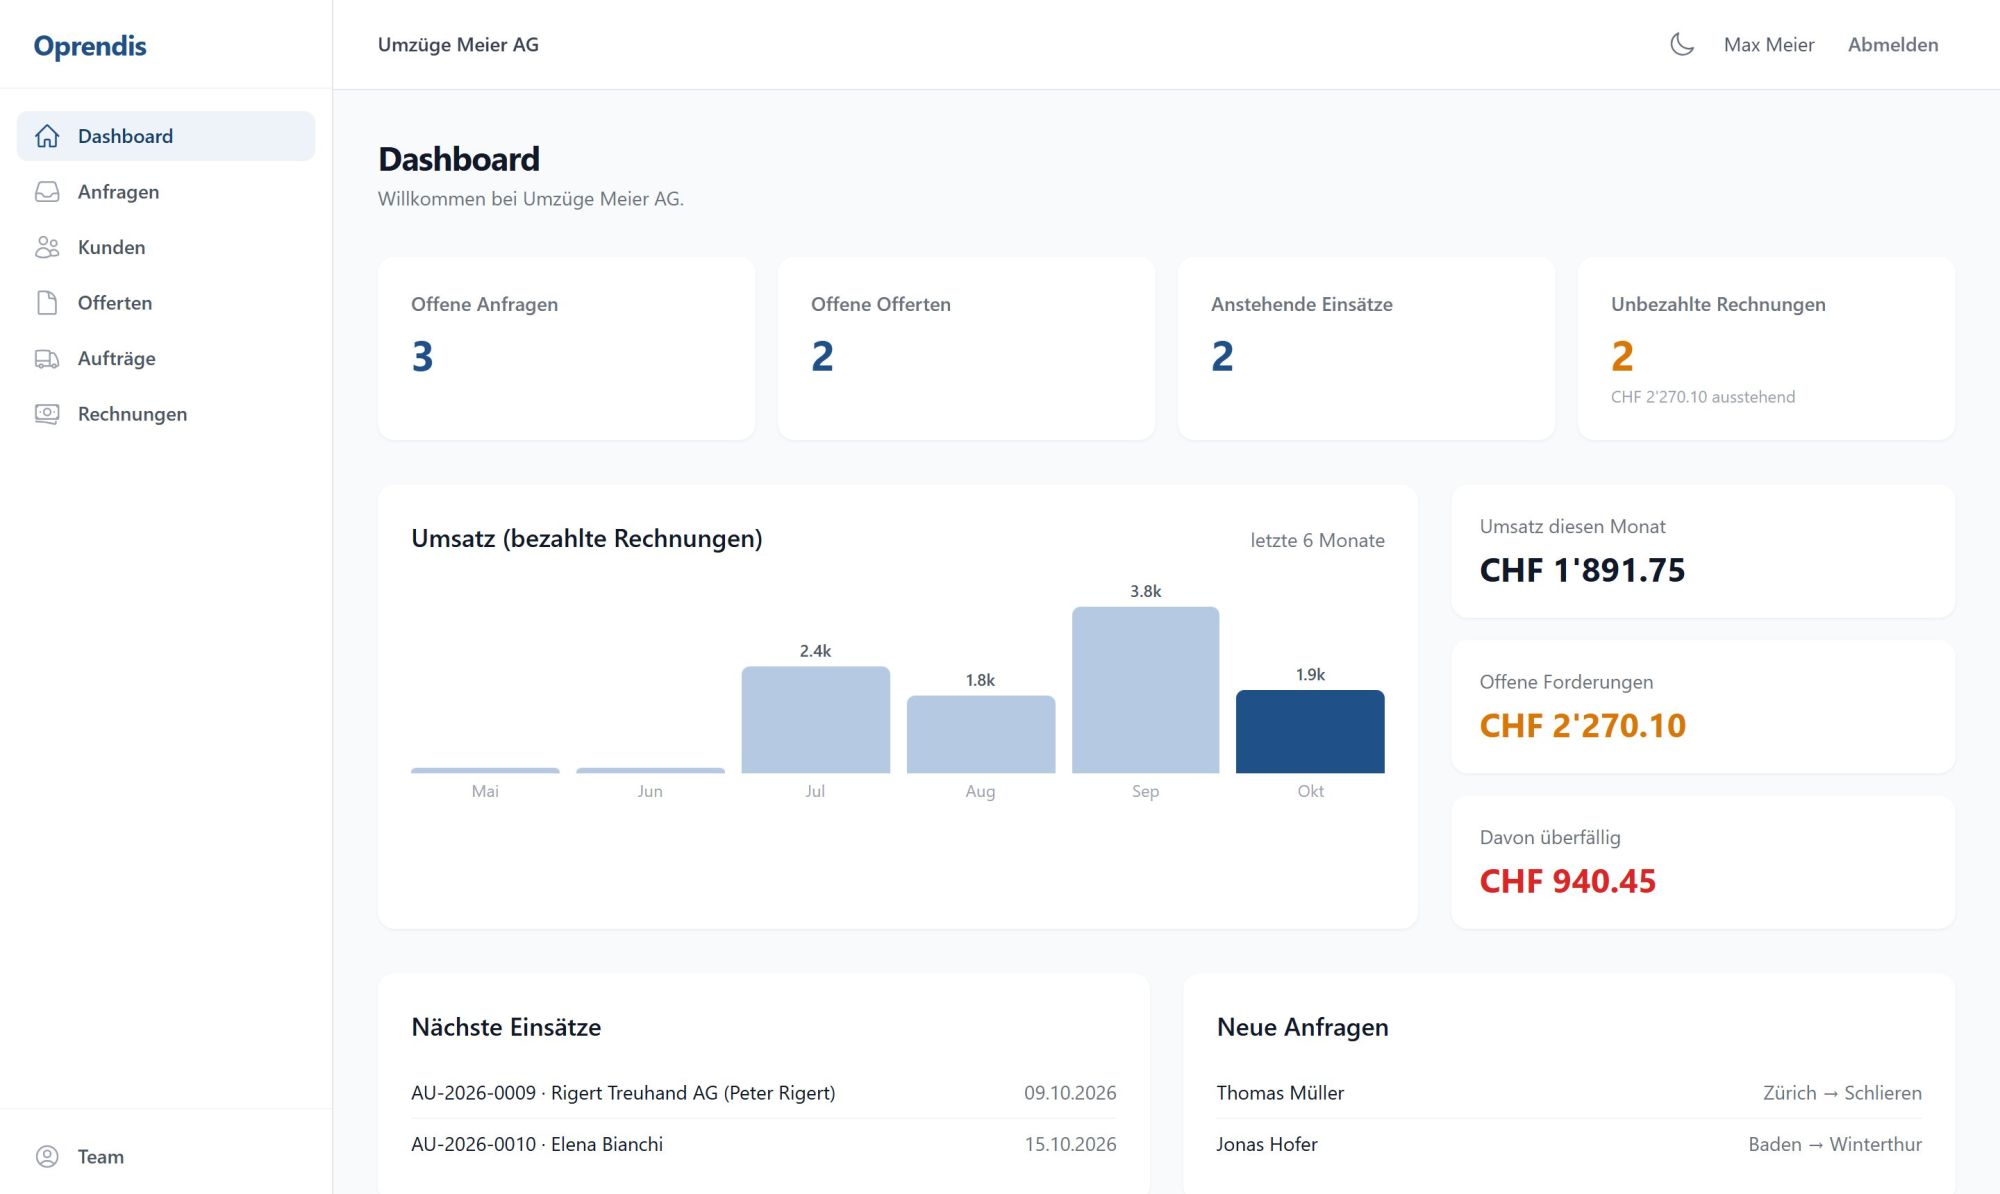Image resolution: width=2000 pixels, height=1194 pixels.
Task: Click the route Baden → Winterthur
Action: 1835,1144
